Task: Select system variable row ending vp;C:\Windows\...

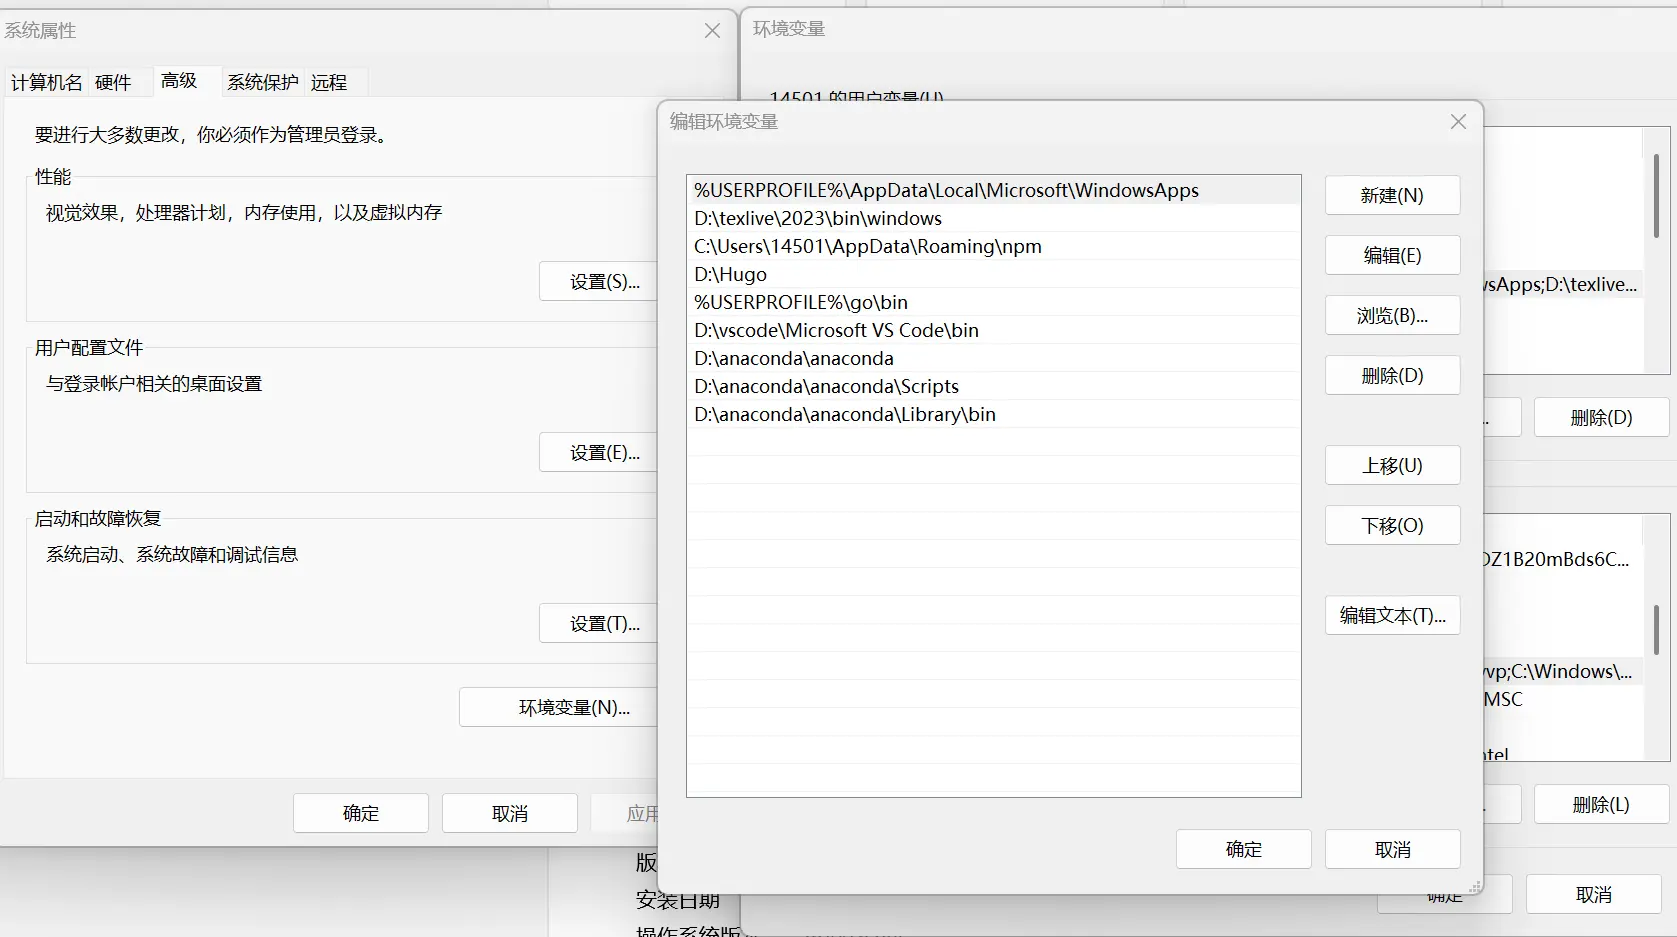Action: coord(1562,672)
